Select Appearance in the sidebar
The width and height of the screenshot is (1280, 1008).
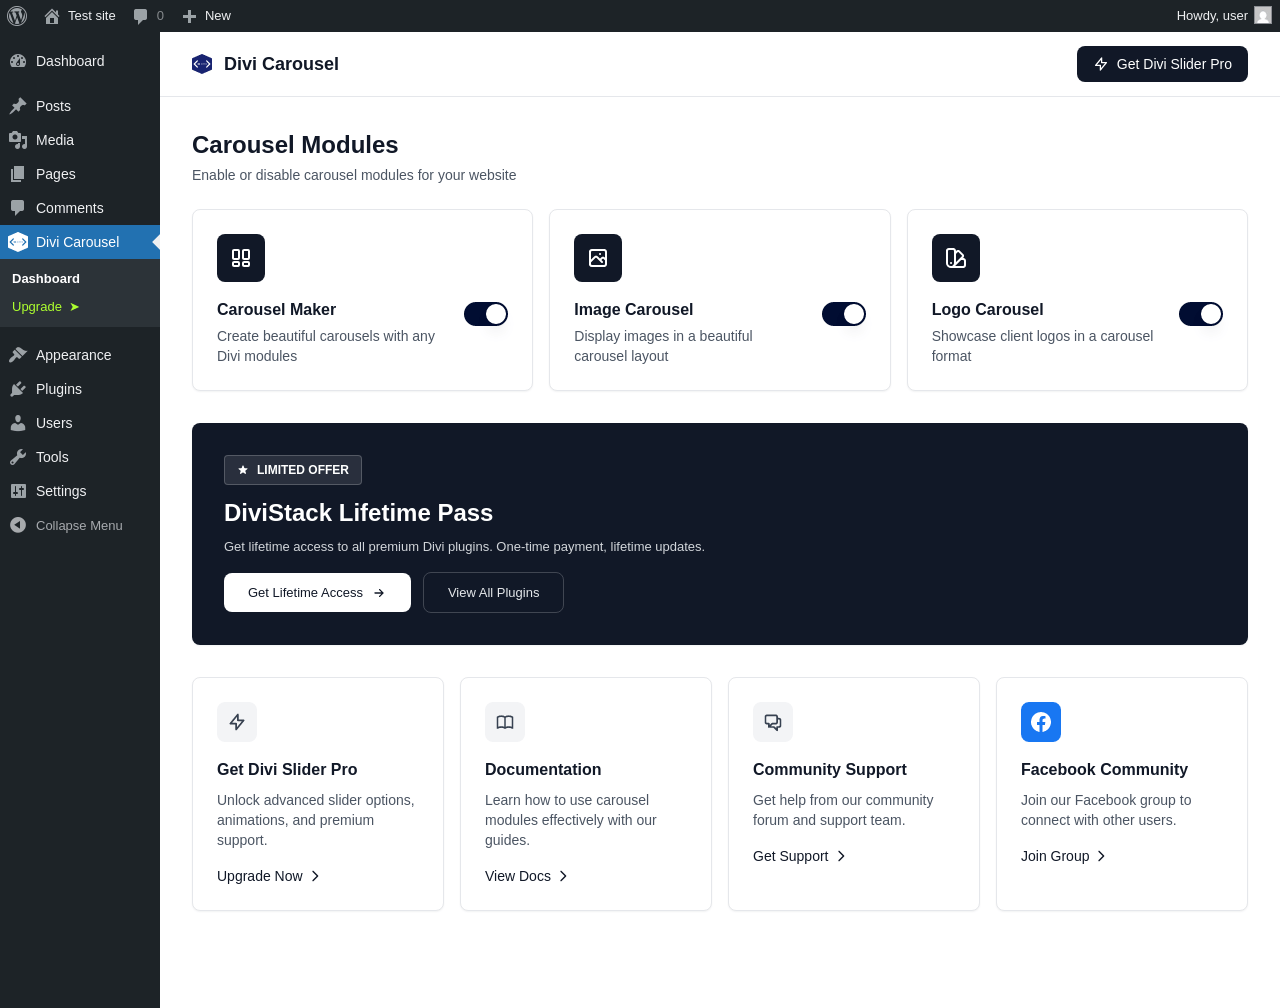(x=80, y=355)
